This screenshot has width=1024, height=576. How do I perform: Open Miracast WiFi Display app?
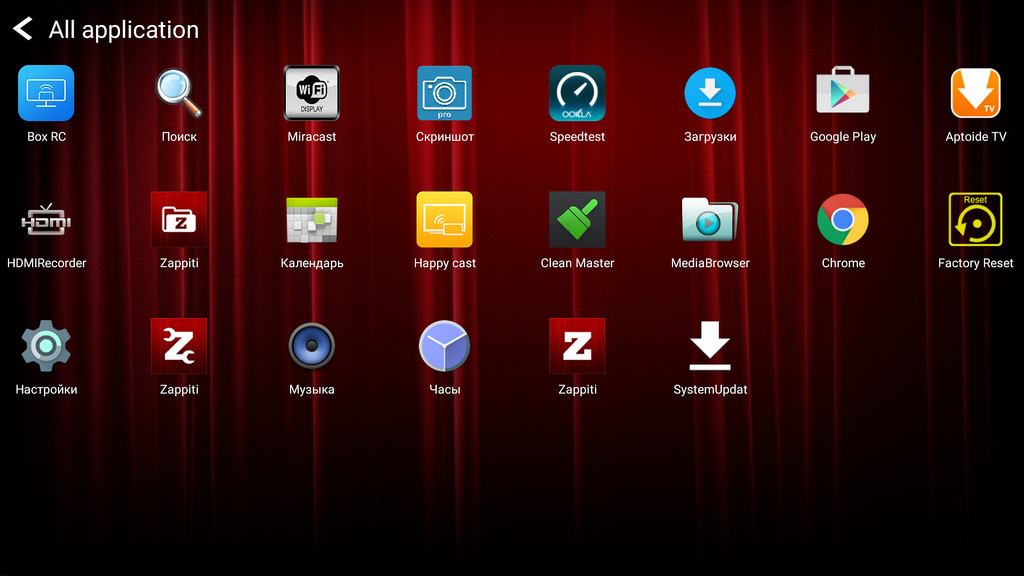coord(312,93)
